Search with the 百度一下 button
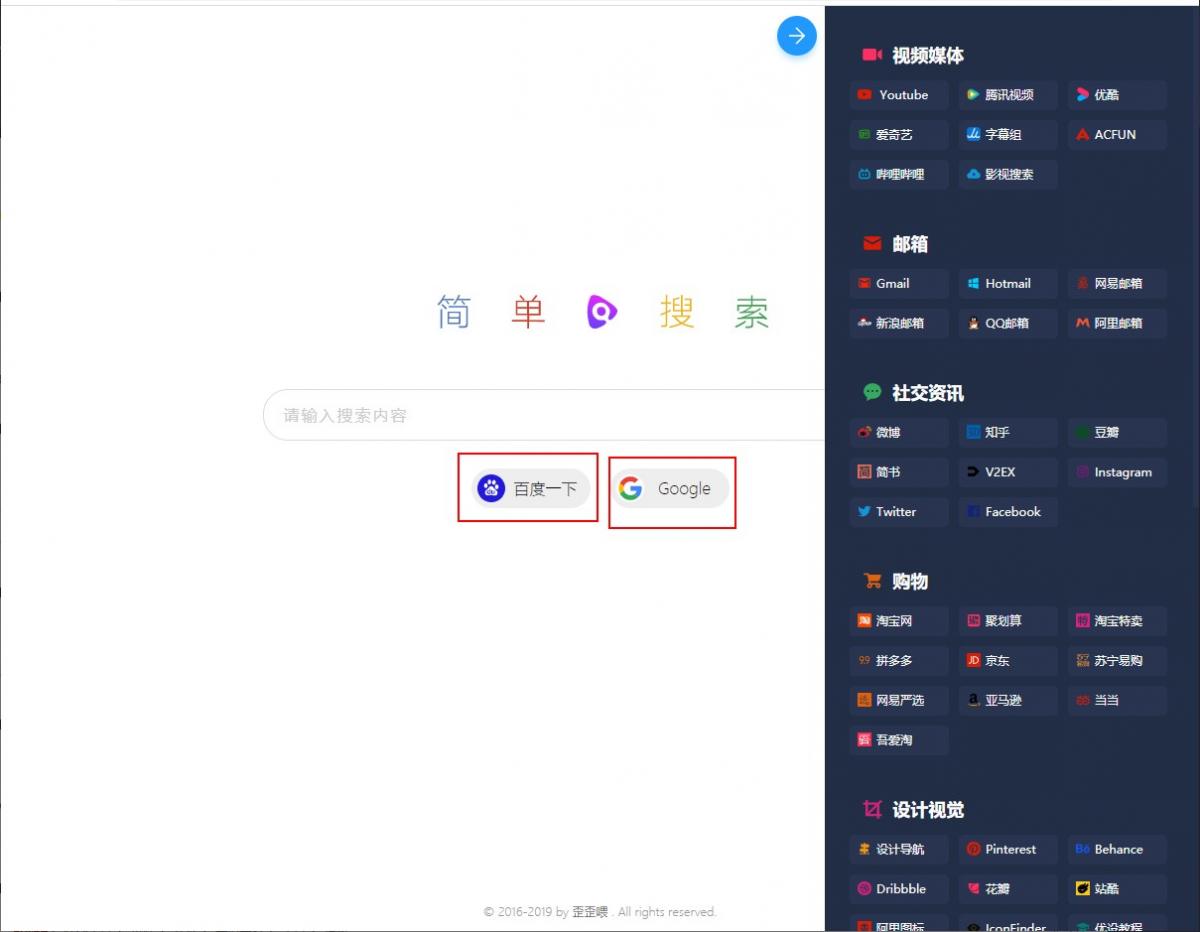1200x932 pixels. tap(531, 488)
